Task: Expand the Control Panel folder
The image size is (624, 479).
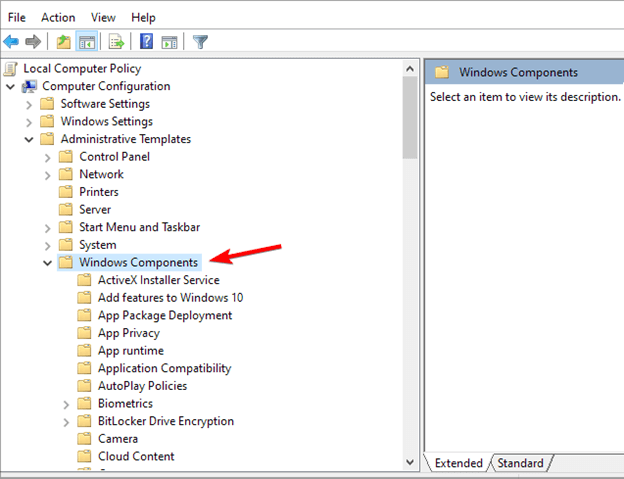Action: [x=48, y=157]
